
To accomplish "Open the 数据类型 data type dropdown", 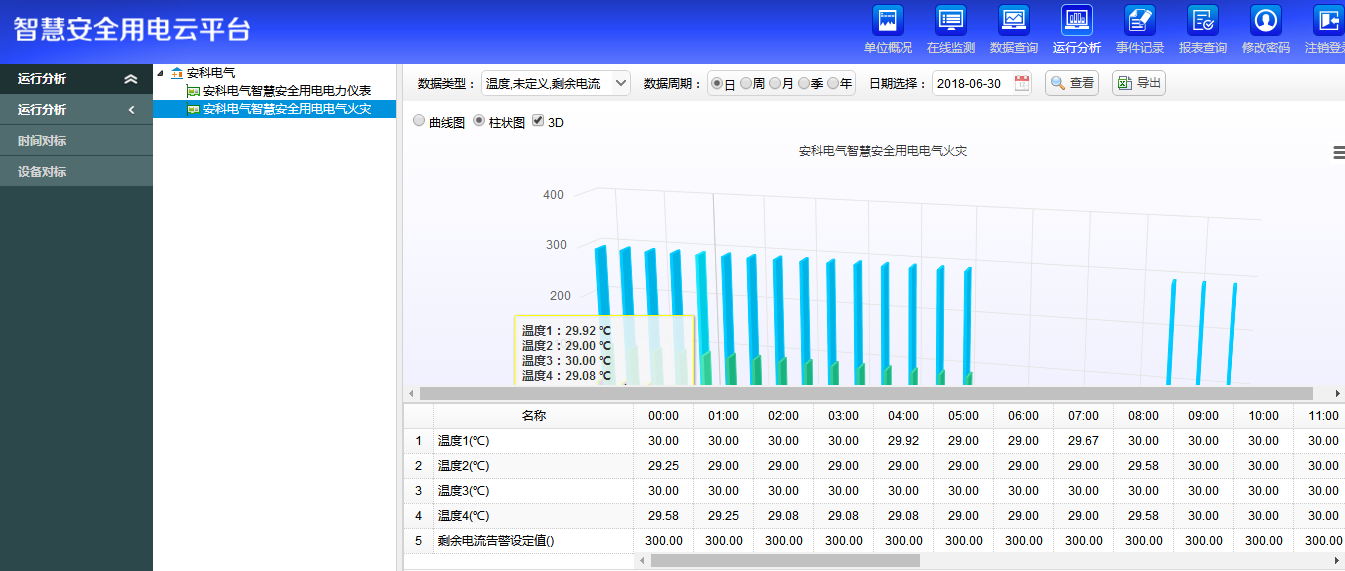I will point(556,84).
